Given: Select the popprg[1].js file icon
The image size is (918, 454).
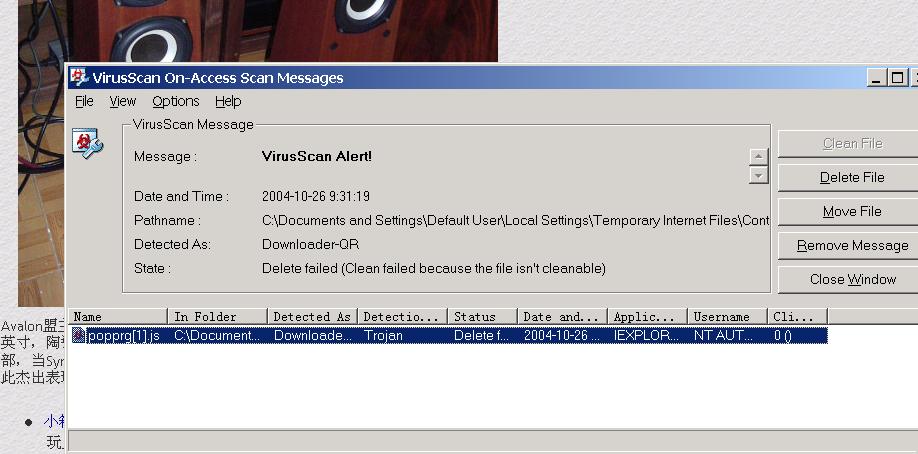Looking at the screenshot, I should pos(79,336).
